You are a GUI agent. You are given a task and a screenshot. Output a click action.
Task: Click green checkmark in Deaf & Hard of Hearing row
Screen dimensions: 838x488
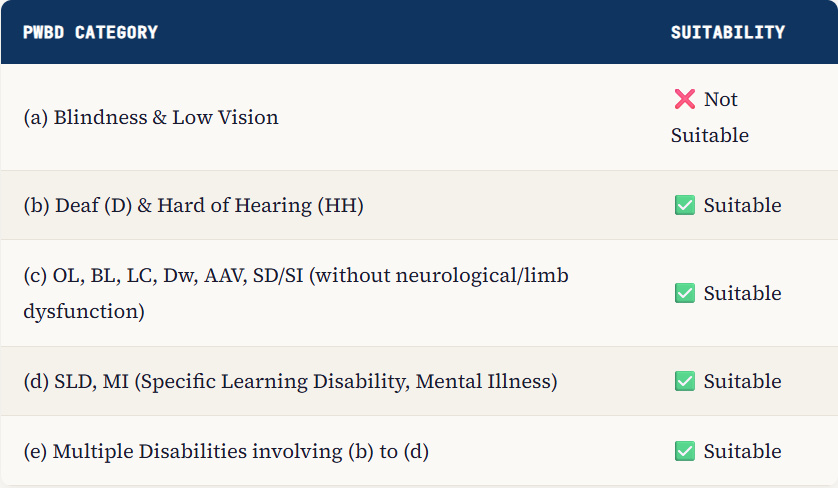coord(685,205)
